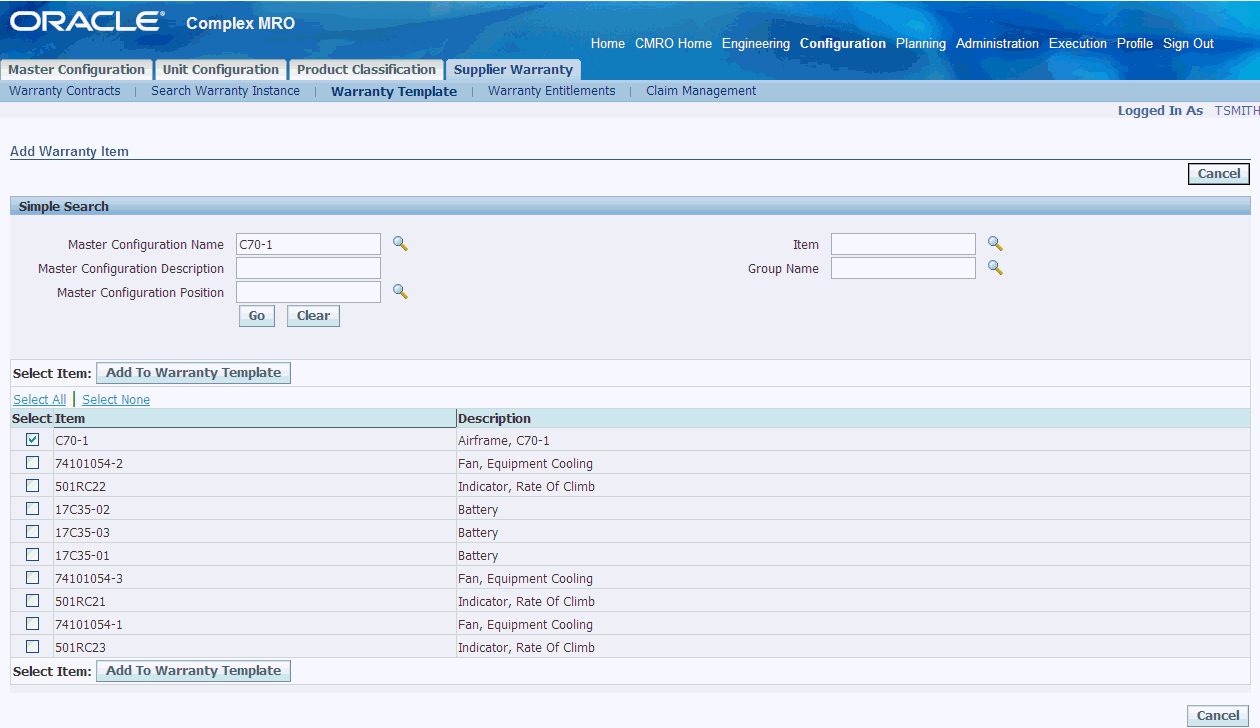Open Master Configuration Position search lookup
The width and height of the screenshot is (1260, 728).
click(400, 292)
